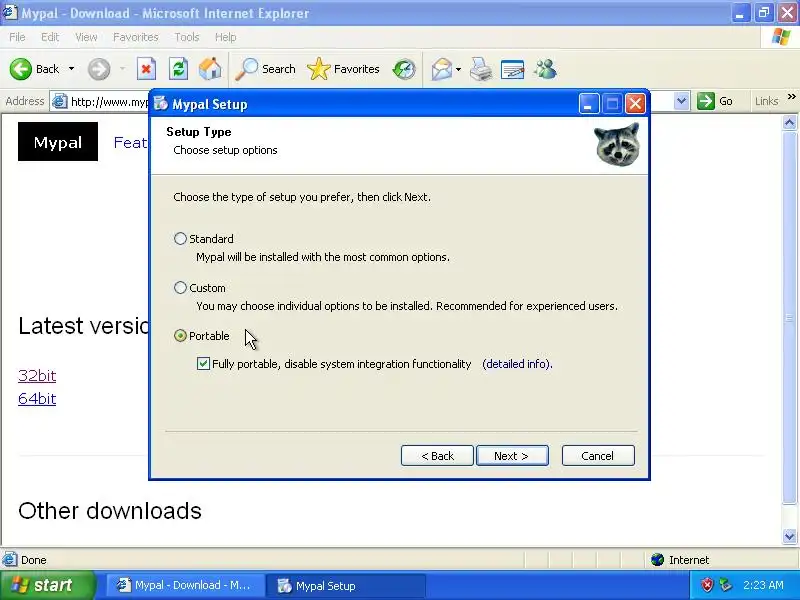Open the History icon in the IE toolbar
The width and height of the screenshot is (800, 600).
(404, 69)
